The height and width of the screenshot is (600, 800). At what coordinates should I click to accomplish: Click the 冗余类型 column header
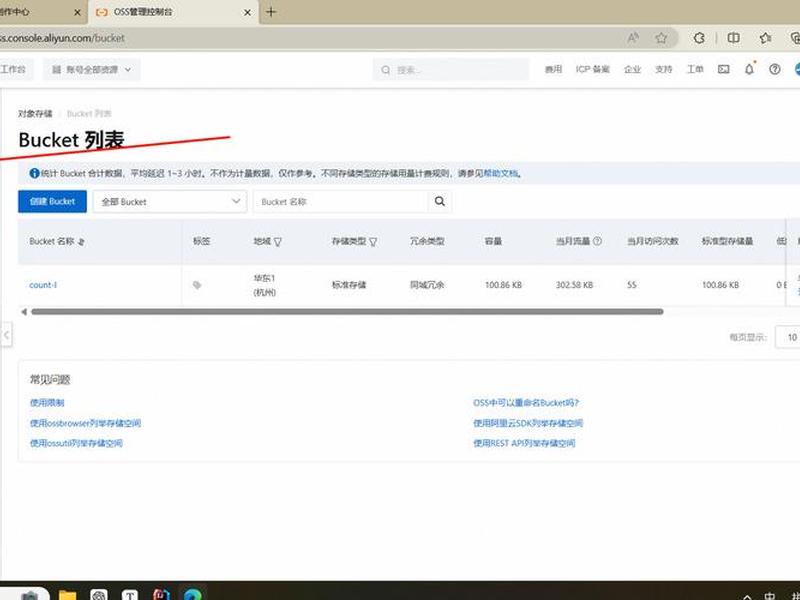[x=427, y=241]
